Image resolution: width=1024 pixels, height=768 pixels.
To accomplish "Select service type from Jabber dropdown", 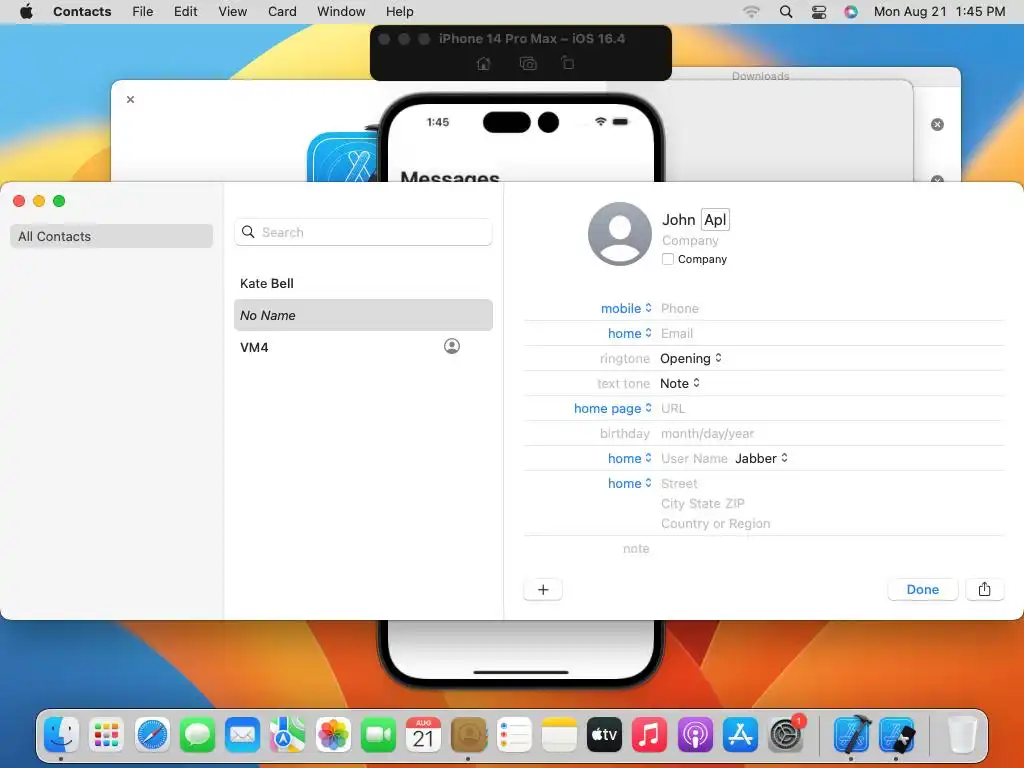I will coord(761,458).
